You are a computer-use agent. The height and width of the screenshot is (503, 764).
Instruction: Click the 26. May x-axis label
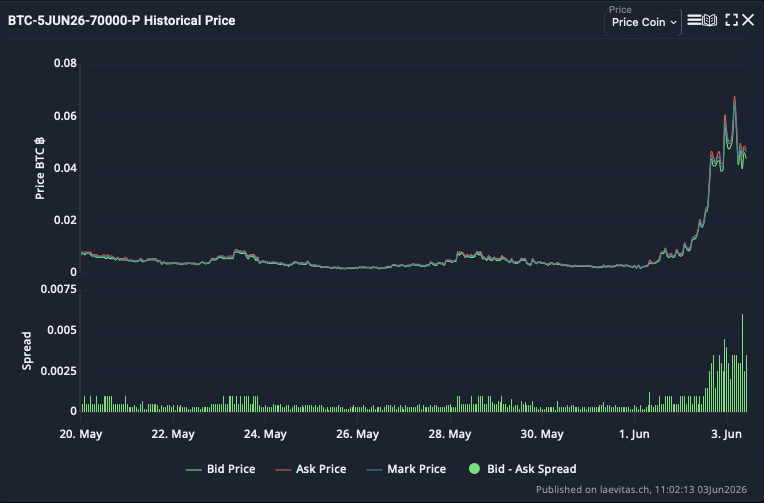[x=358, y=434]
